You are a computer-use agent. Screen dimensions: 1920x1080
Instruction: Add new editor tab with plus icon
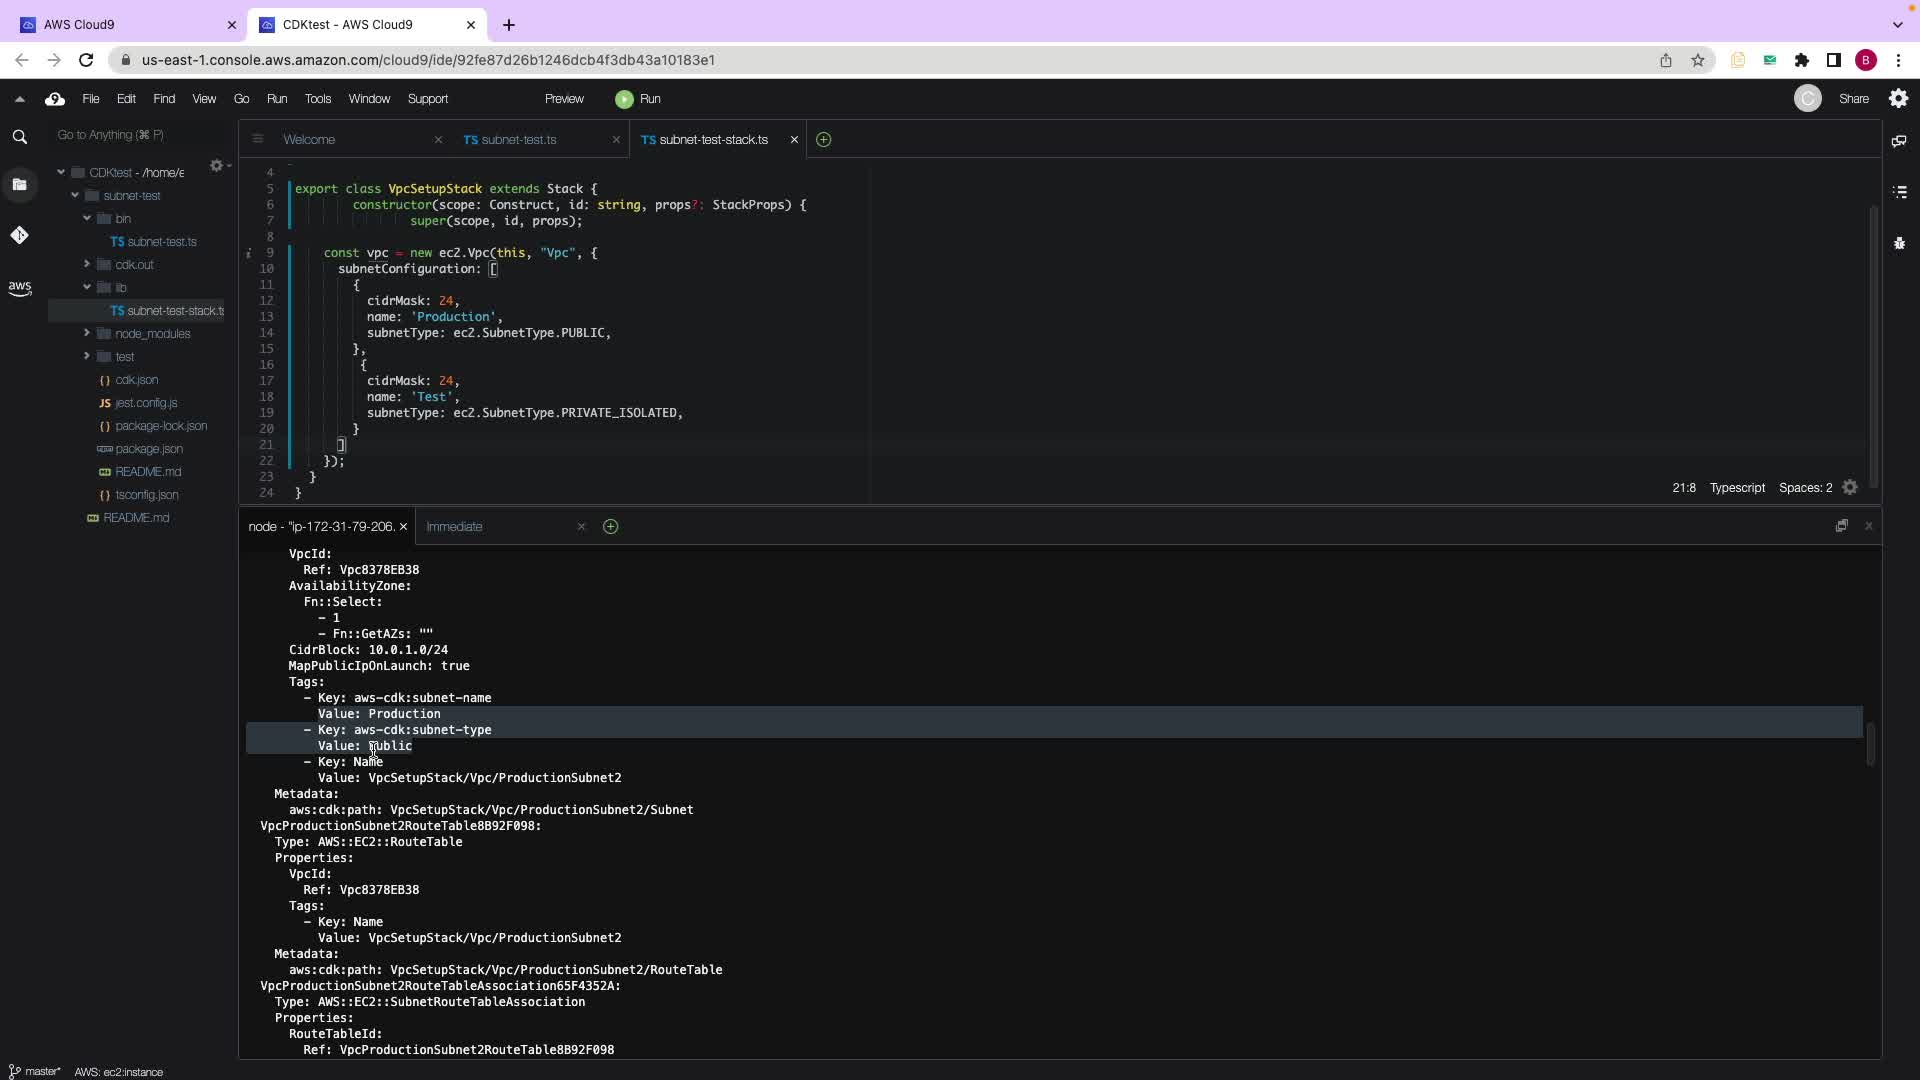click(x=823, y=140)
